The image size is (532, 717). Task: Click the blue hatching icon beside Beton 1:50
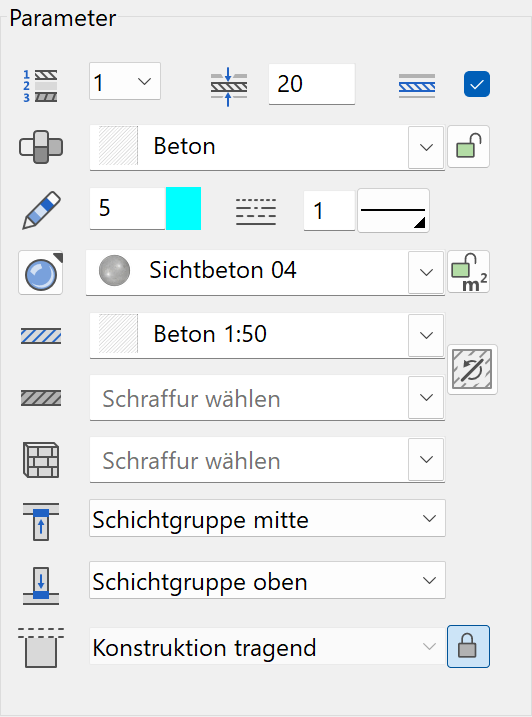[x=41, y=336]
